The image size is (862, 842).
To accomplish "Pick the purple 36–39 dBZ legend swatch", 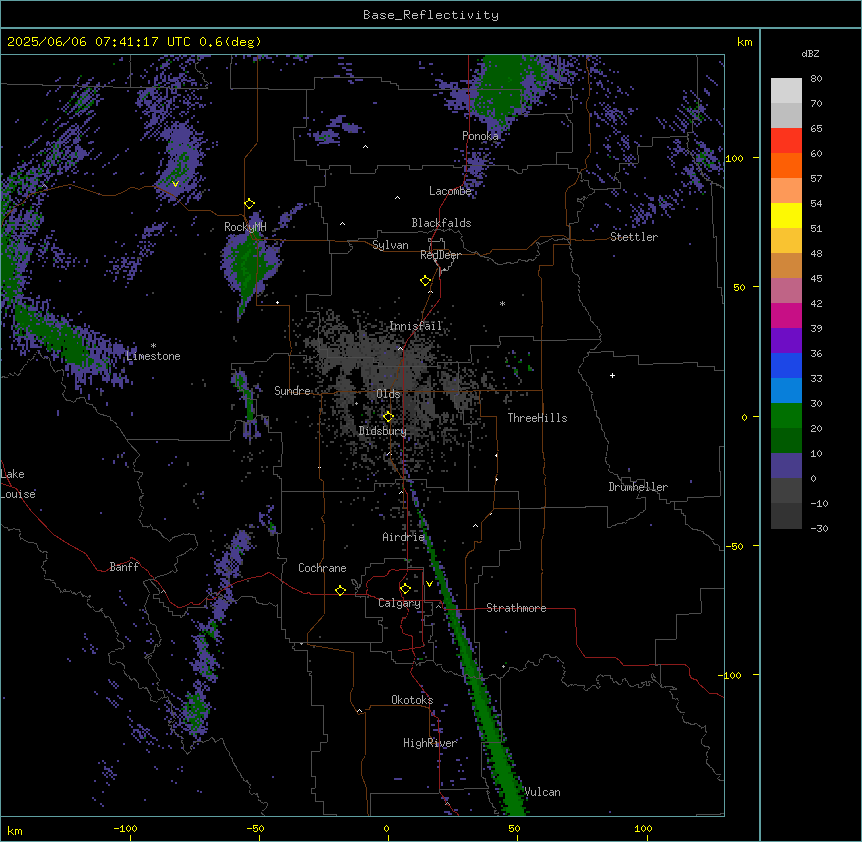I will 786,341.
